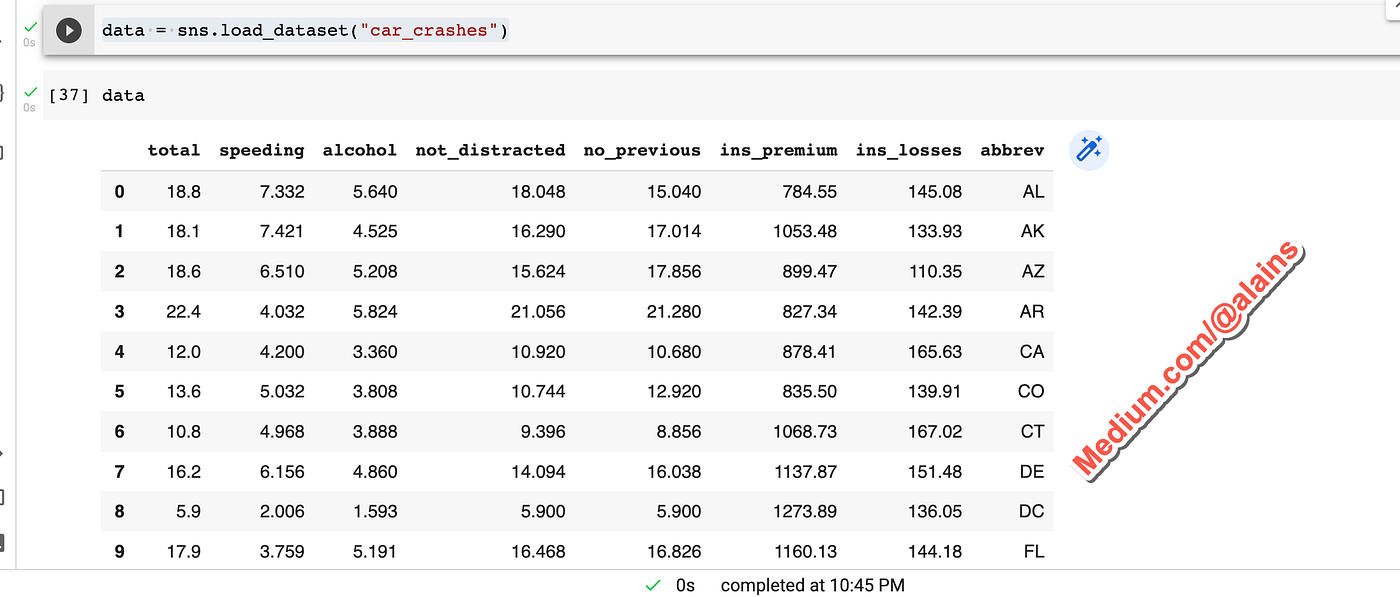Select state abbreviation AZ

pos(1033,271)
